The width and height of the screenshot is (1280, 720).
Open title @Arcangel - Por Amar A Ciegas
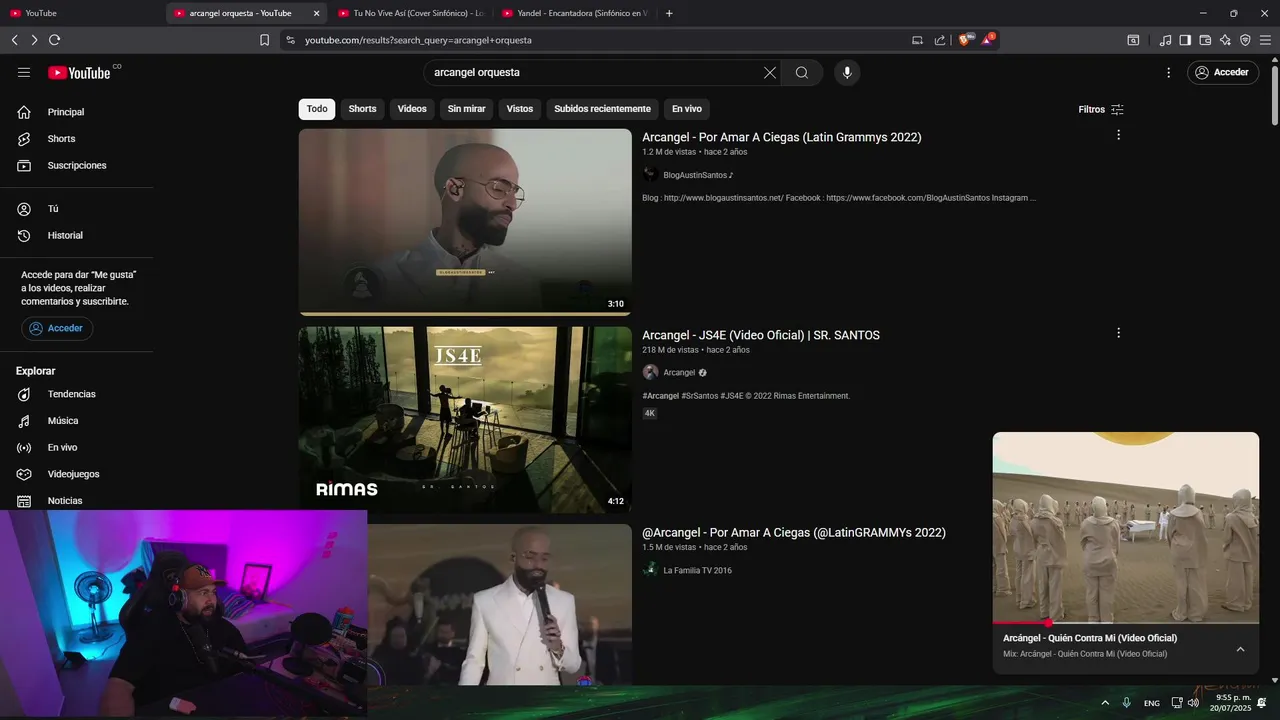point(794,533)
